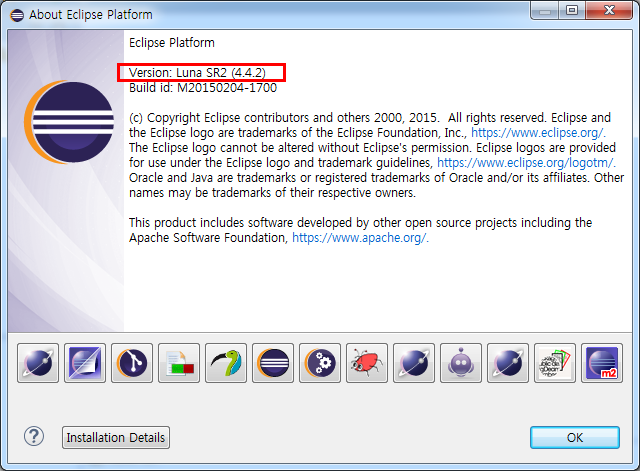This screenshot has width=640, height=471.
Task: Select the document with green and red bars icon
Action: (179, 362)
